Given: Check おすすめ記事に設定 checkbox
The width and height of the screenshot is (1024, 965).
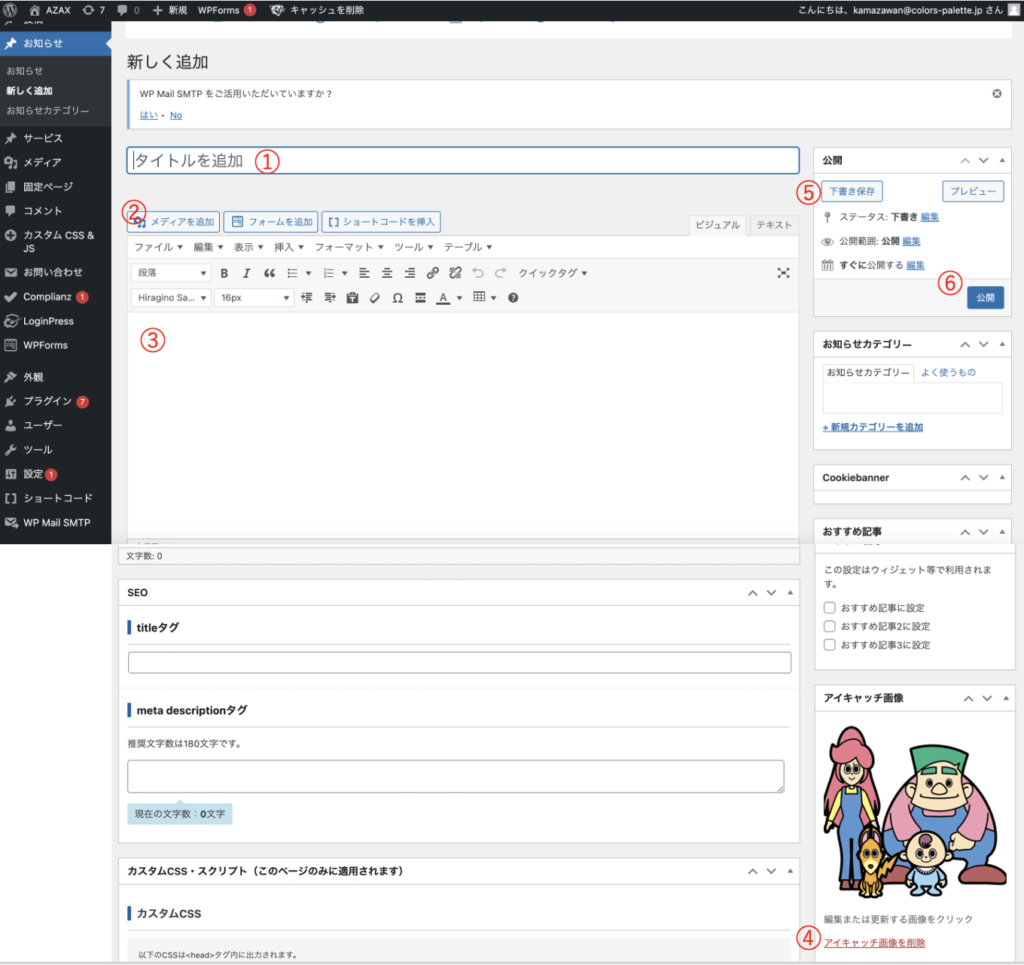Looking at the screenshot, I should [829, 608].
